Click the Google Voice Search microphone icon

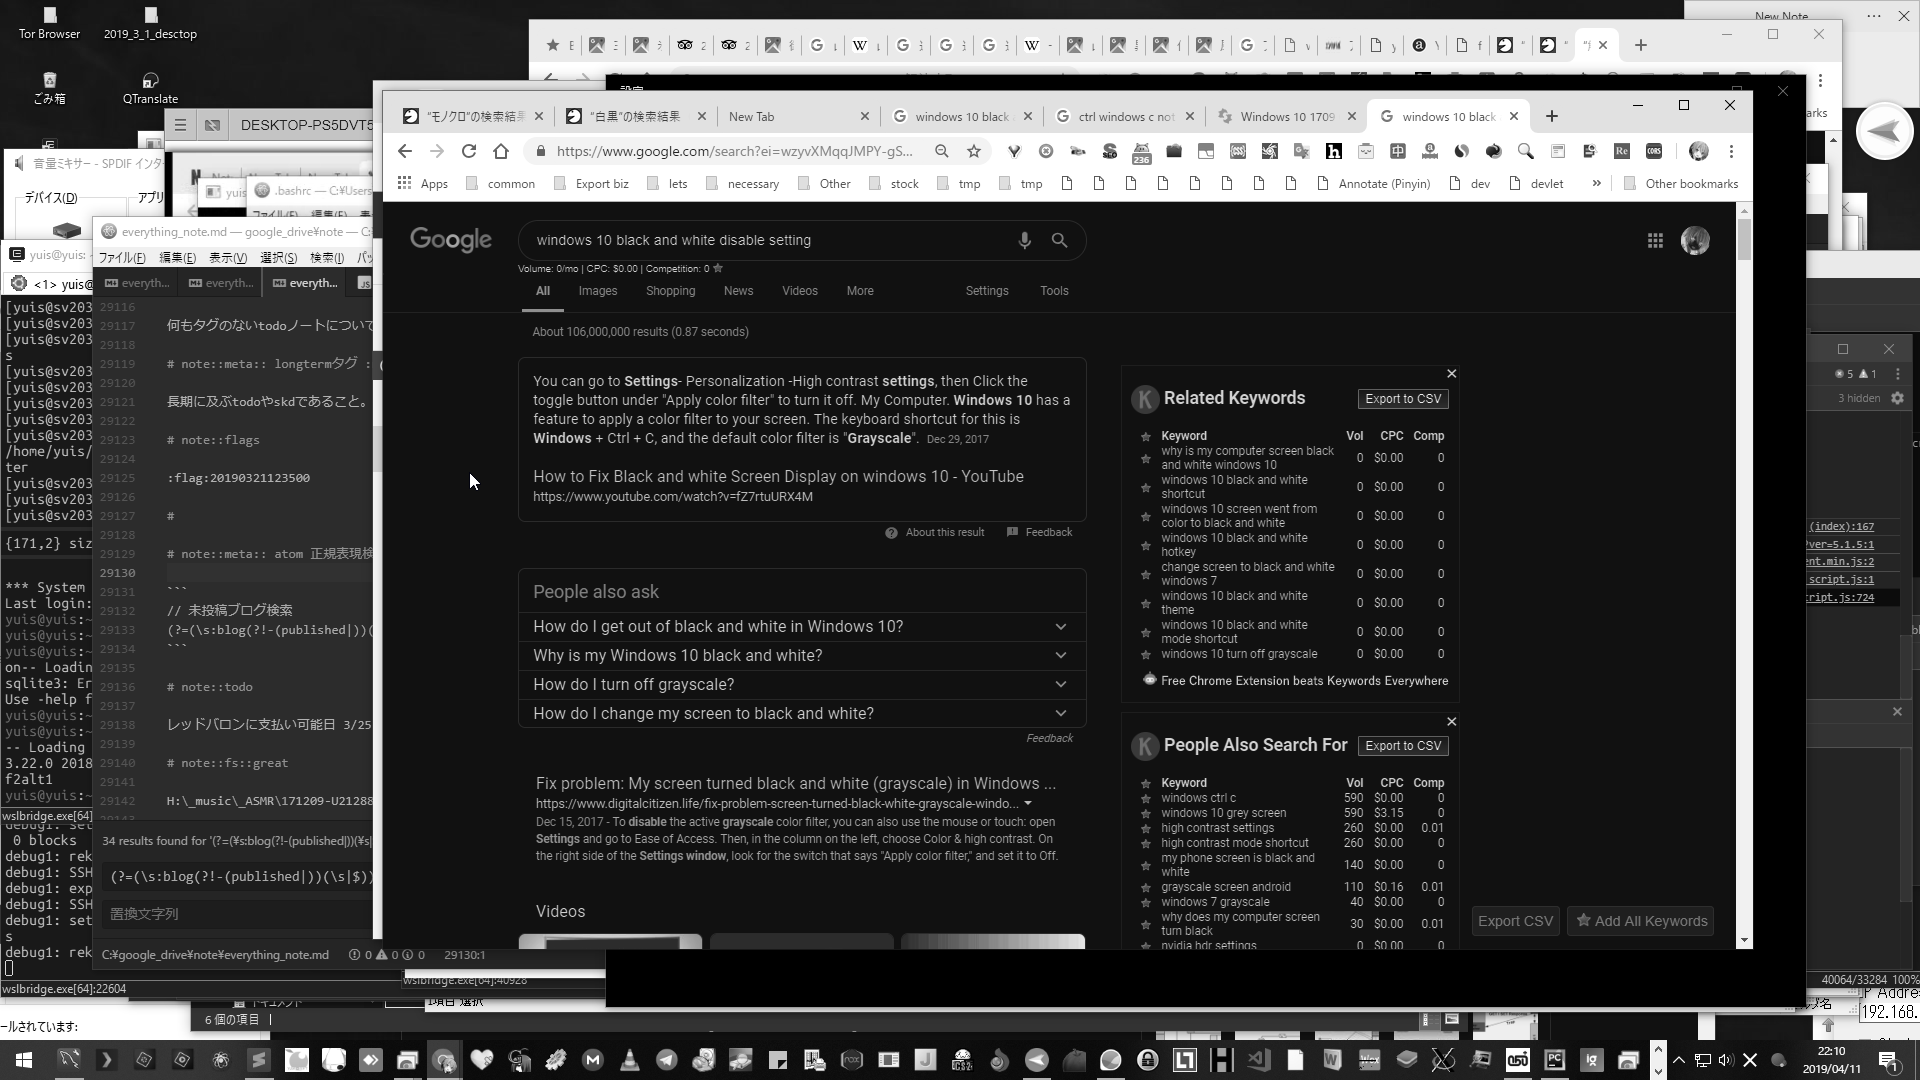[1025, 240]
